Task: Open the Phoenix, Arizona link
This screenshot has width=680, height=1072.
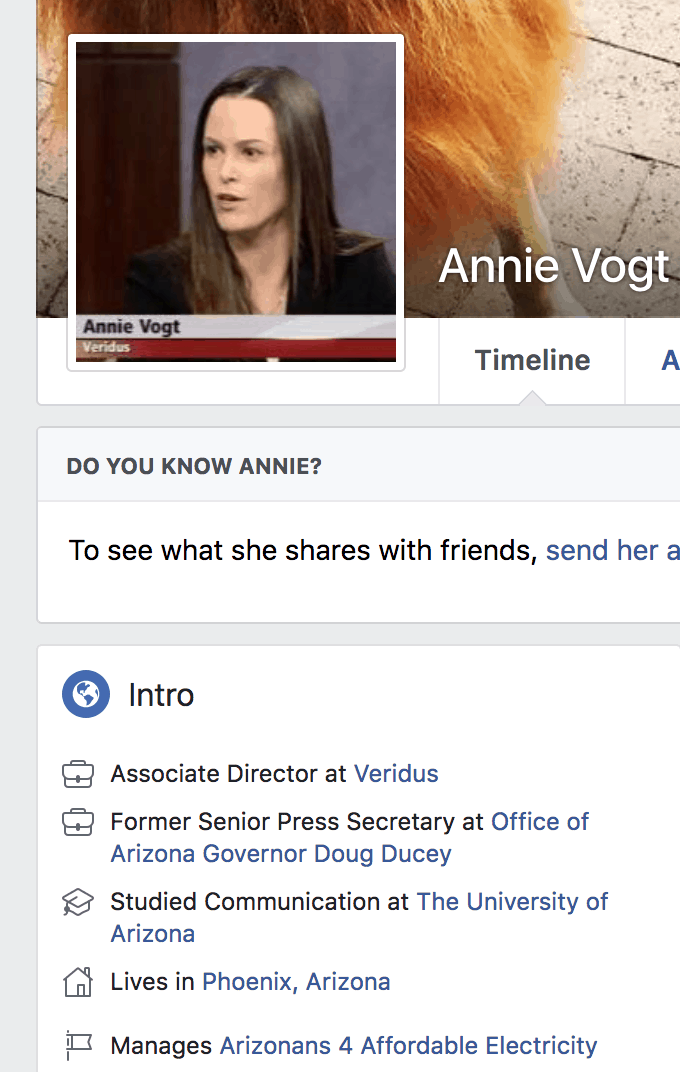Action: 296,982
